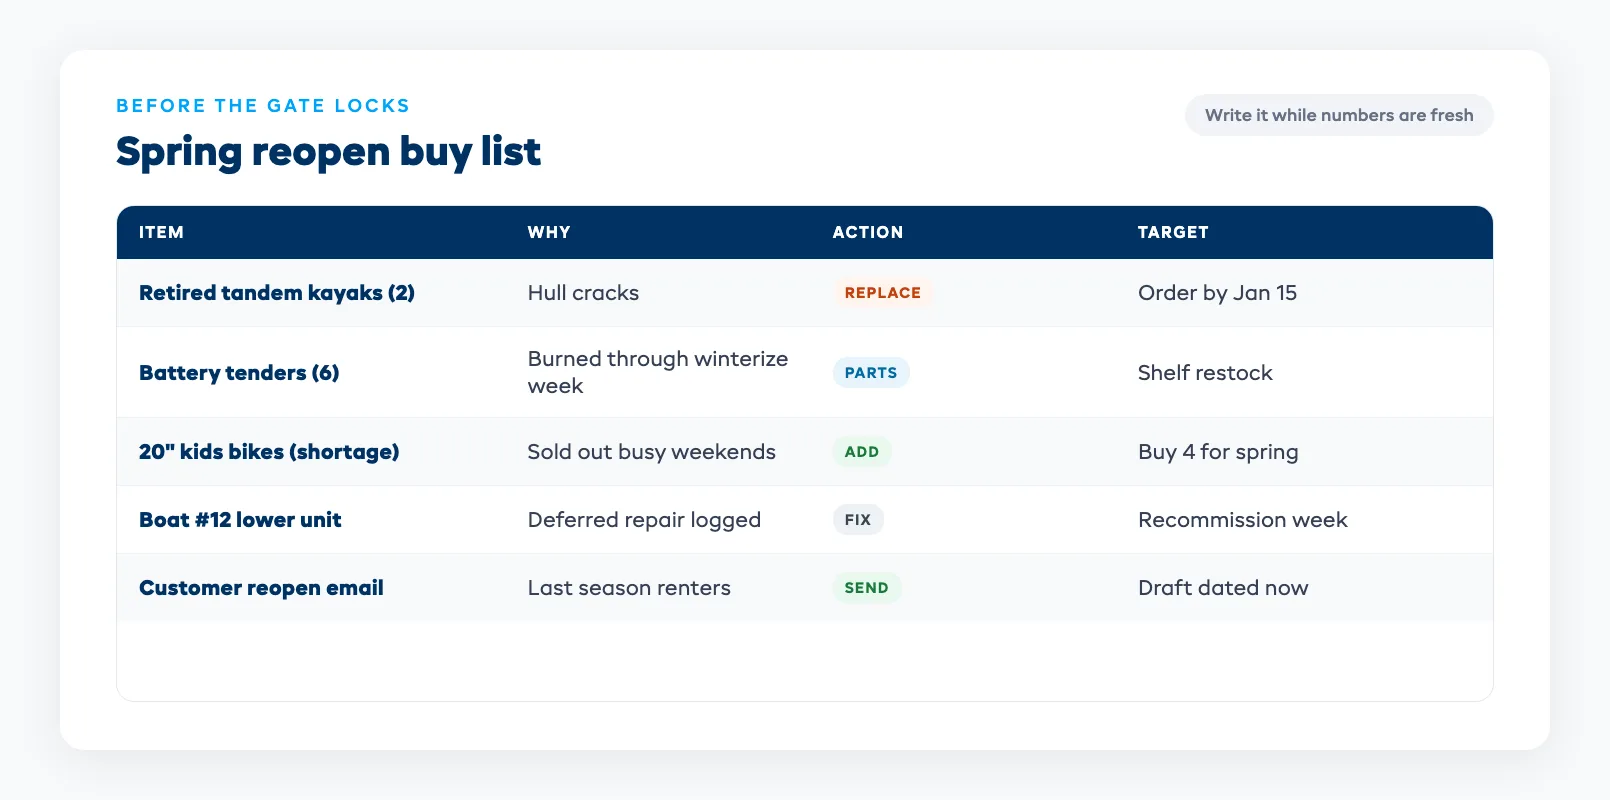Select 'Battery tenders (6)' item
This screenshot has width=1610, height=800.
pos(239,373)
